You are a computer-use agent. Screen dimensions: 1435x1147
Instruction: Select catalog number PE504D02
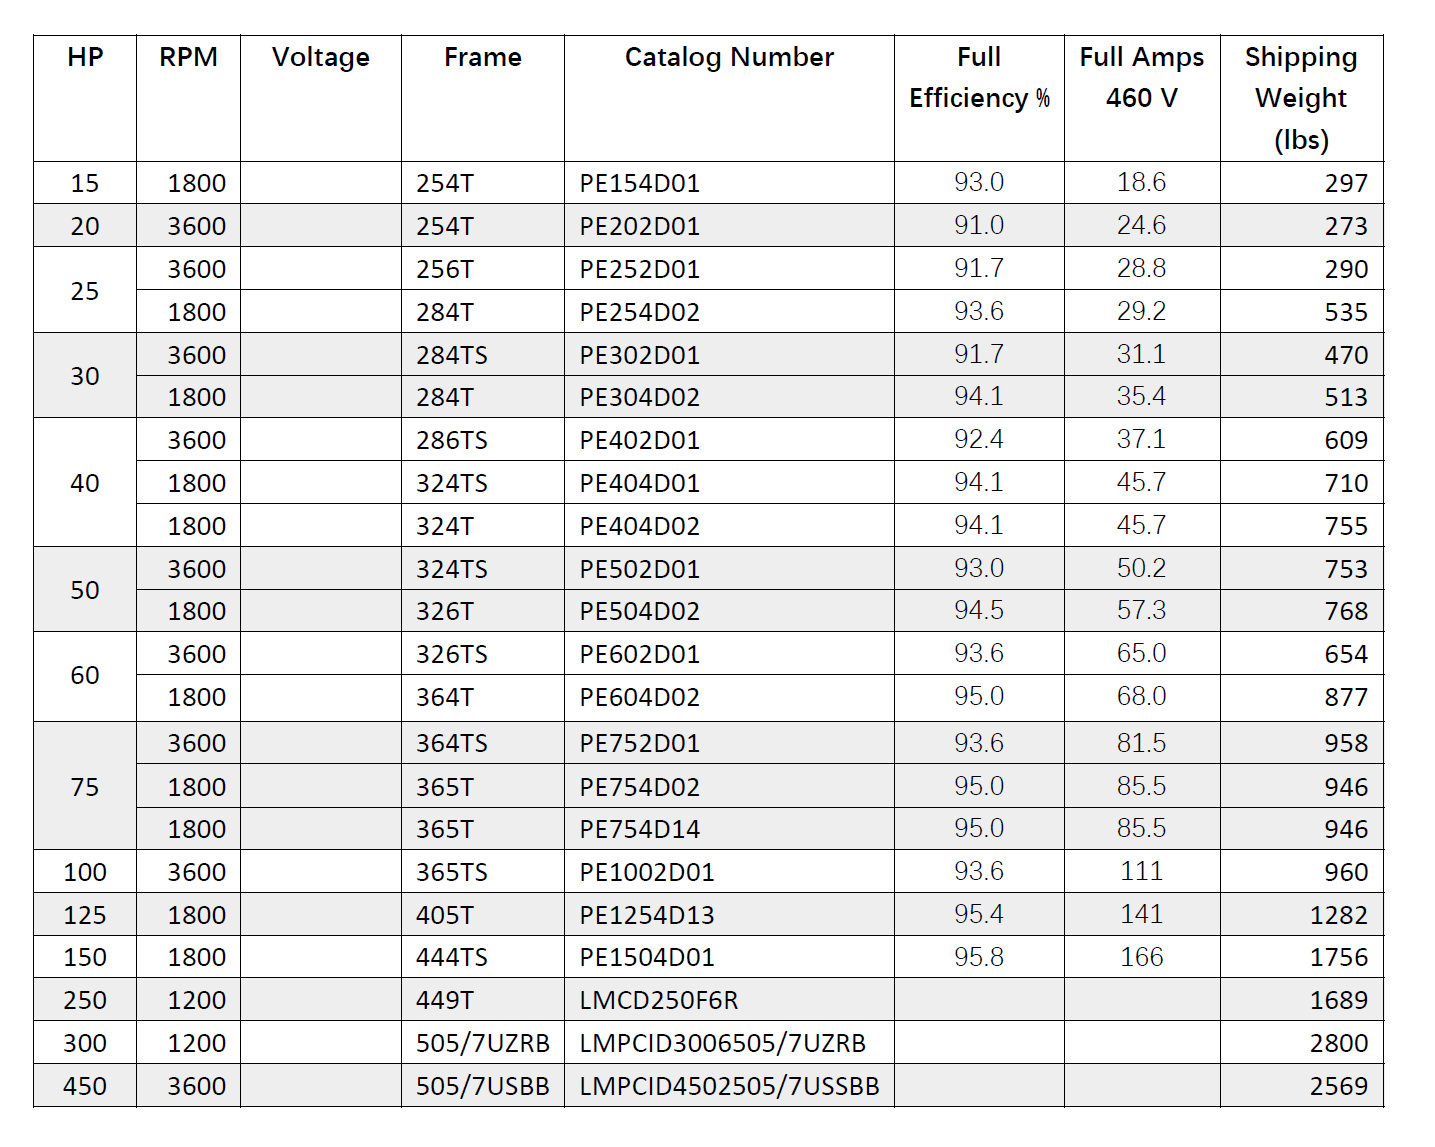click(640, 611)
